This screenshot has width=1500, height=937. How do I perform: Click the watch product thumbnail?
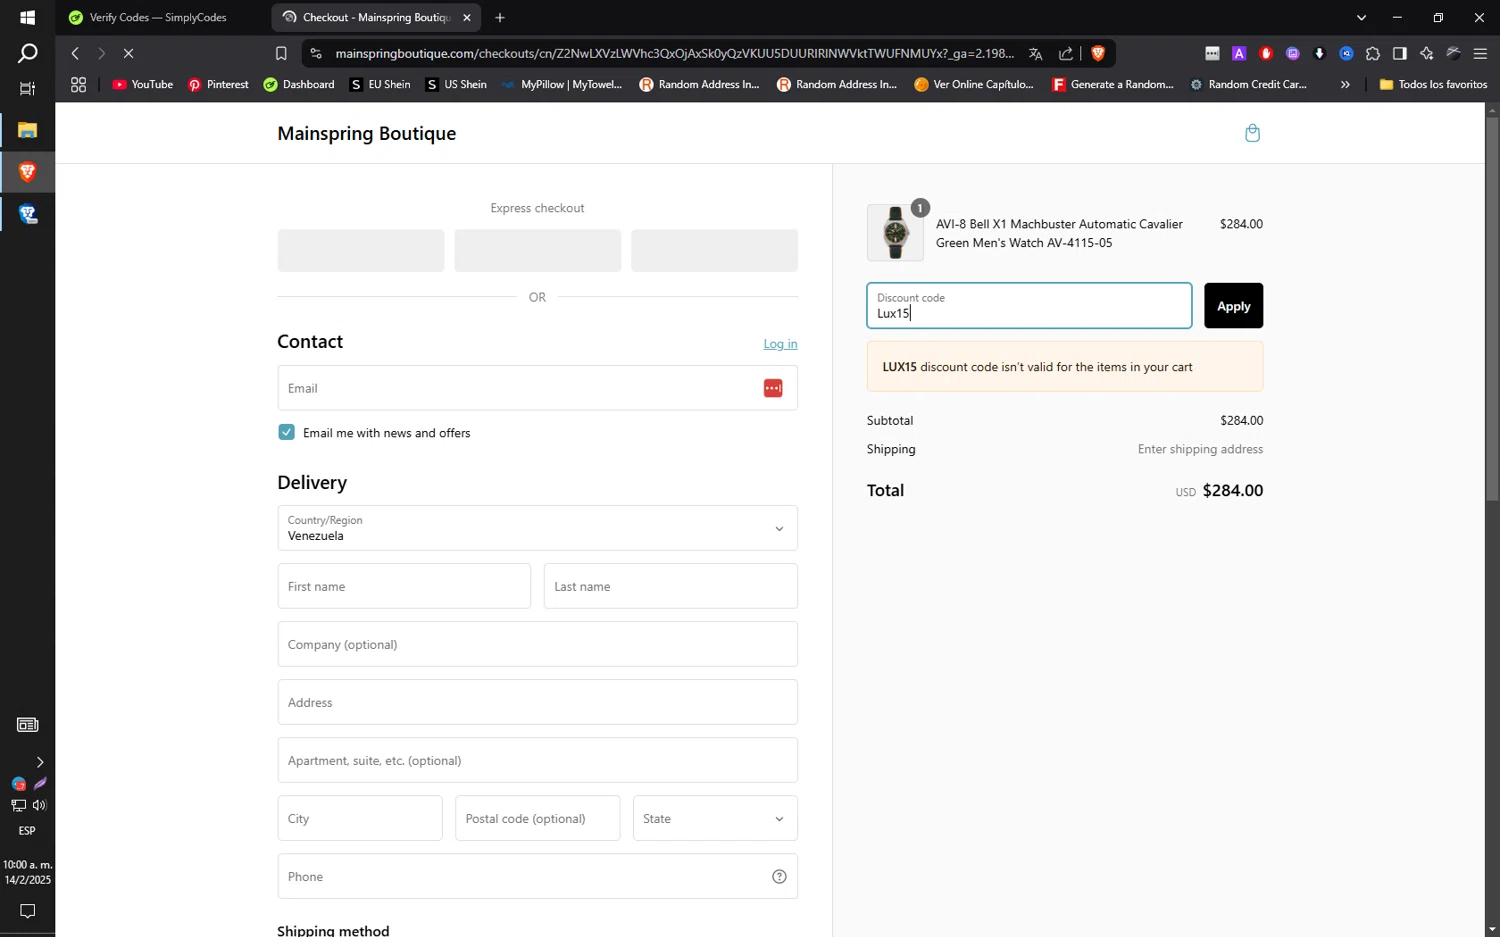(x=895, y=232)
